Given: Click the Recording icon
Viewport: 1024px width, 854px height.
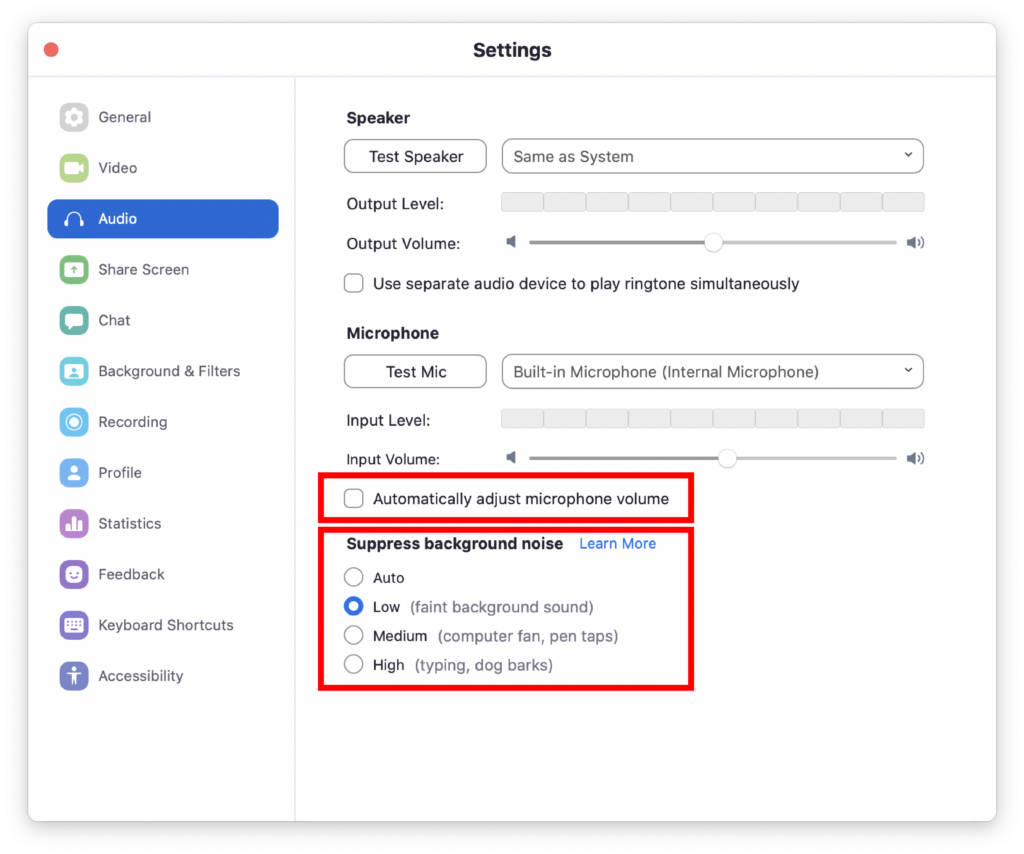Looking at the screenshot, I should pyautogui.click(x=74, y=422).
